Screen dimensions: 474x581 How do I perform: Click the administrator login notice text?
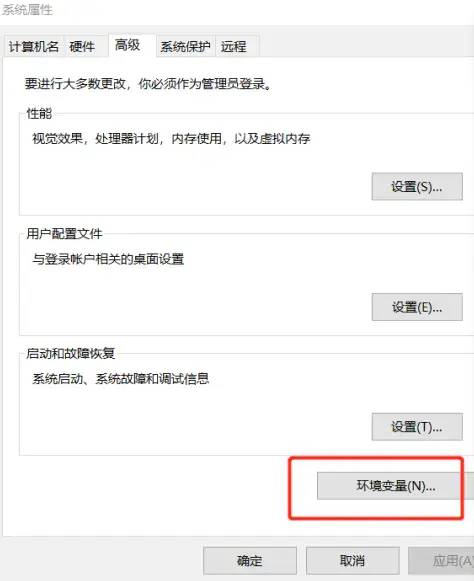coord(149,84)
